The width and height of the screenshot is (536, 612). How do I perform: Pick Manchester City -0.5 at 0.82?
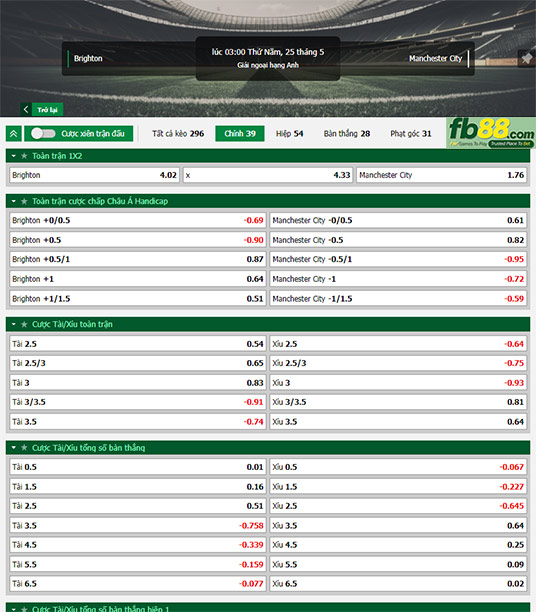[398, 240]
